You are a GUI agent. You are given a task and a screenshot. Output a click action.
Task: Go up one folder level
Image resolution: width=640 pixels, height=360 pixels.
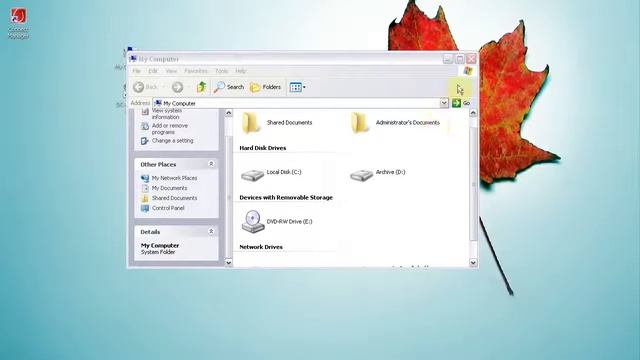point(201,87)
